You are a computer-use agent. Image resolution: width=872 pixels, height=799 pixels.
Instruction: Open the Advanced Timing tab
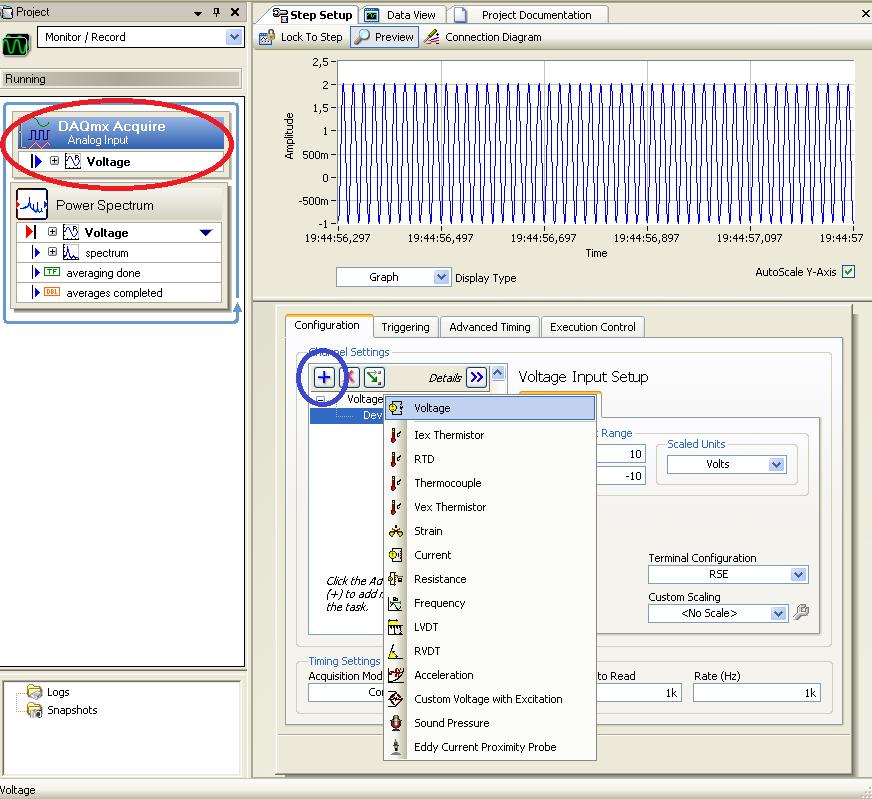[490, 327]
